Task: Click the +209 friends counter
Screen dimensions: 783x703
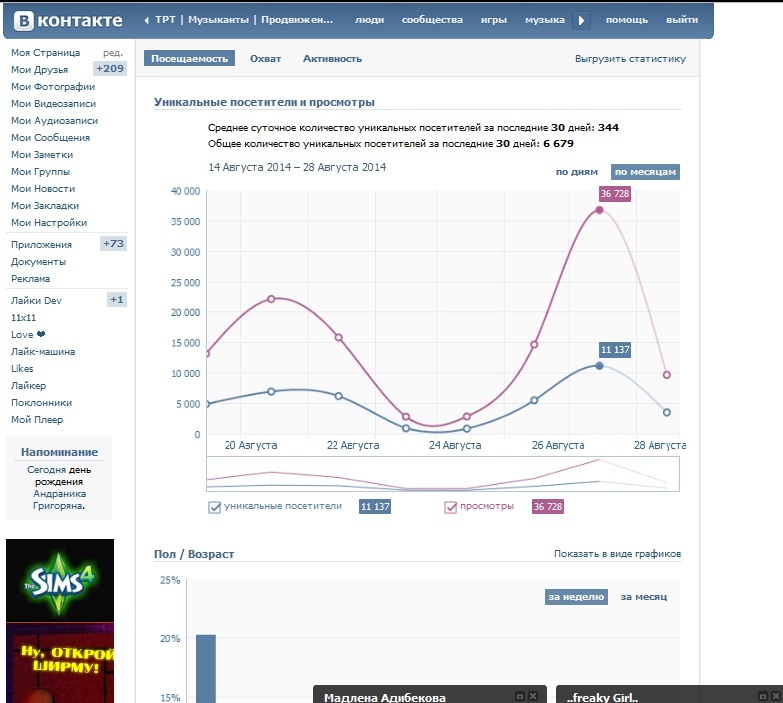Action: click(110, 68)
